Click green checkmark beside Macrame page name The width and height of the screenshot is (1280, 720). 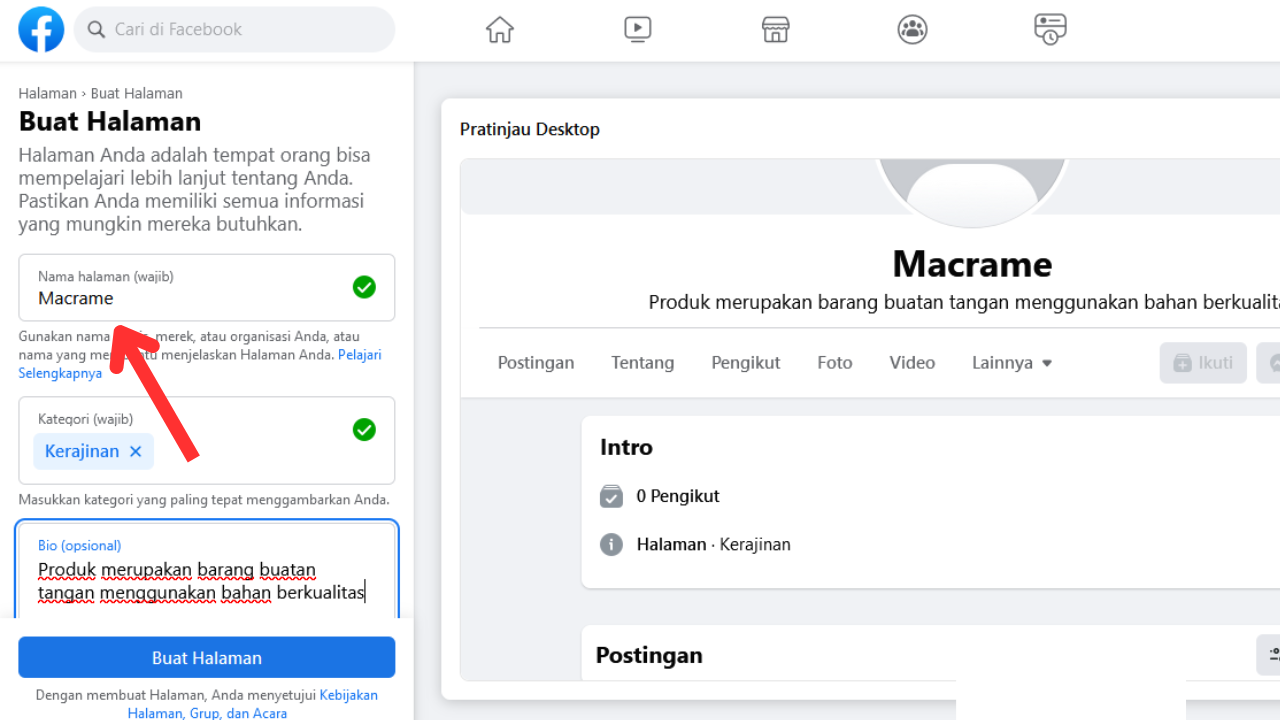364,287
